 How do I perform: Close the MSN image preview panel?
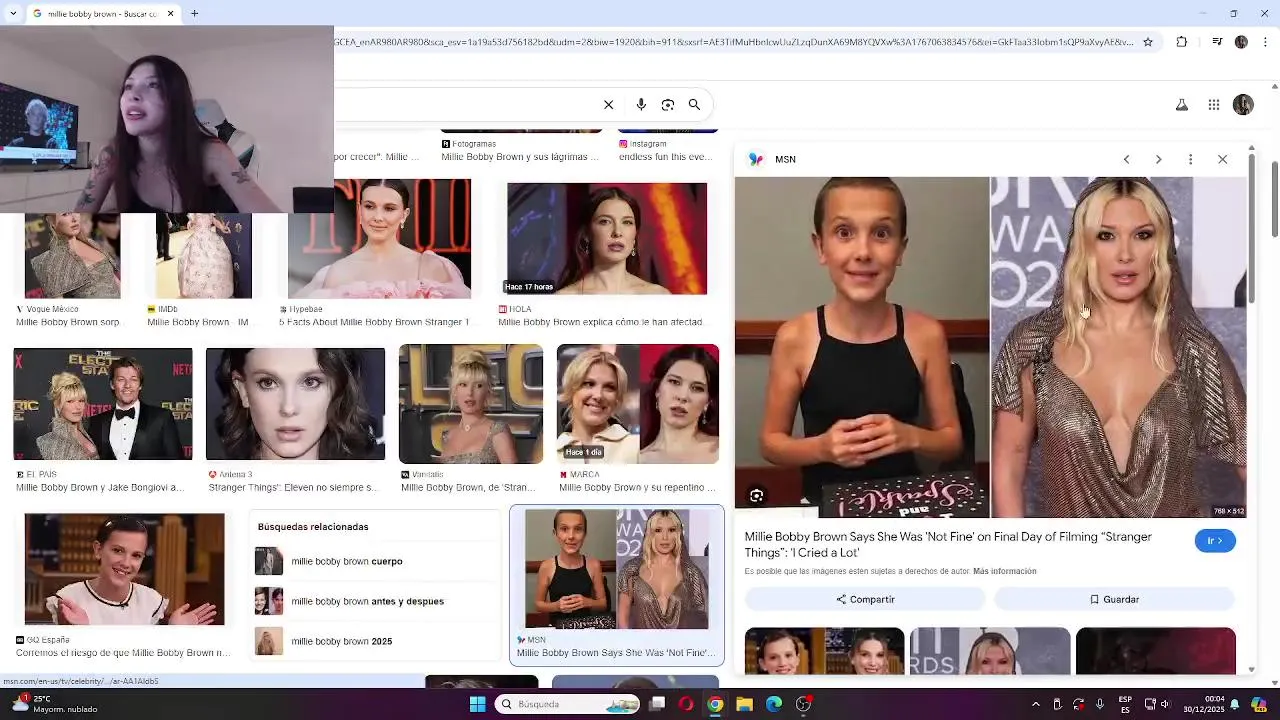point(1222,159)
